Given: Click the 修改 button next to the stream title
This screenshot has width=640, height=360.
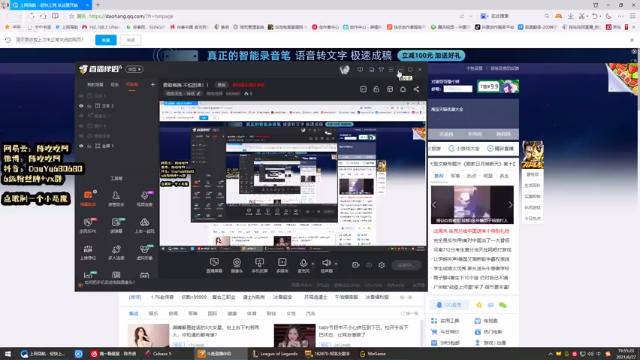Looking at the screenshot, I should tap(222, 85).
